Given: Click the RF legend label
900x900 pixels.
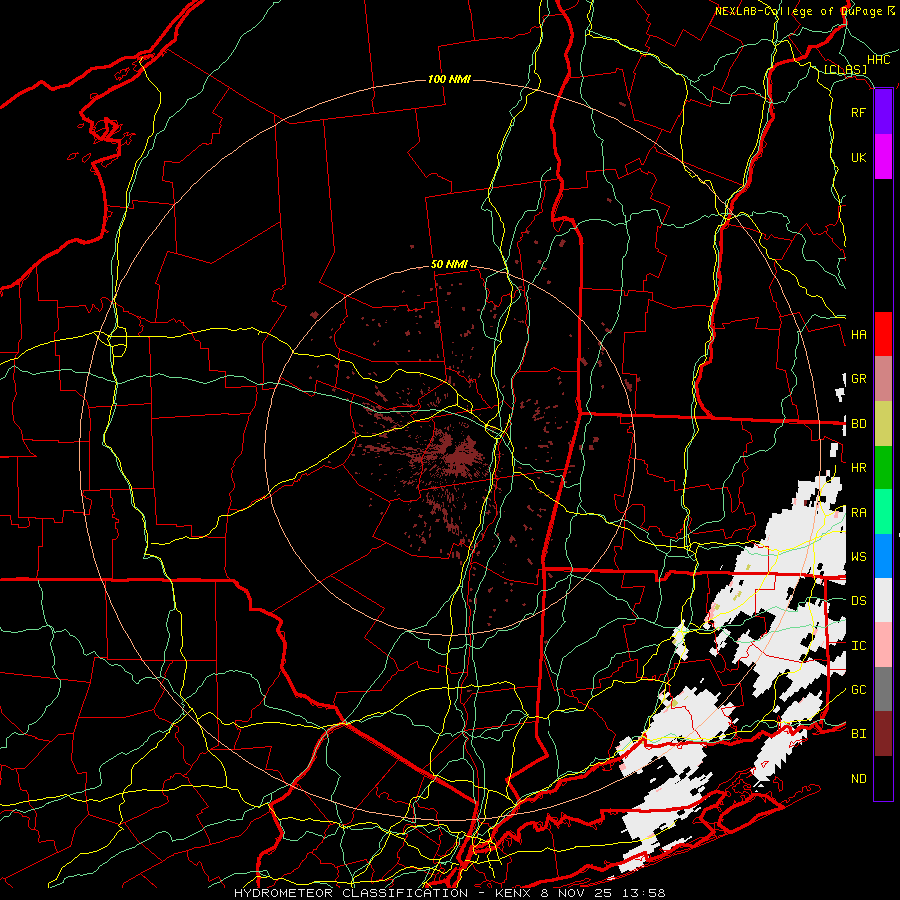Looking at the screenshot, I should pos(858,112).
